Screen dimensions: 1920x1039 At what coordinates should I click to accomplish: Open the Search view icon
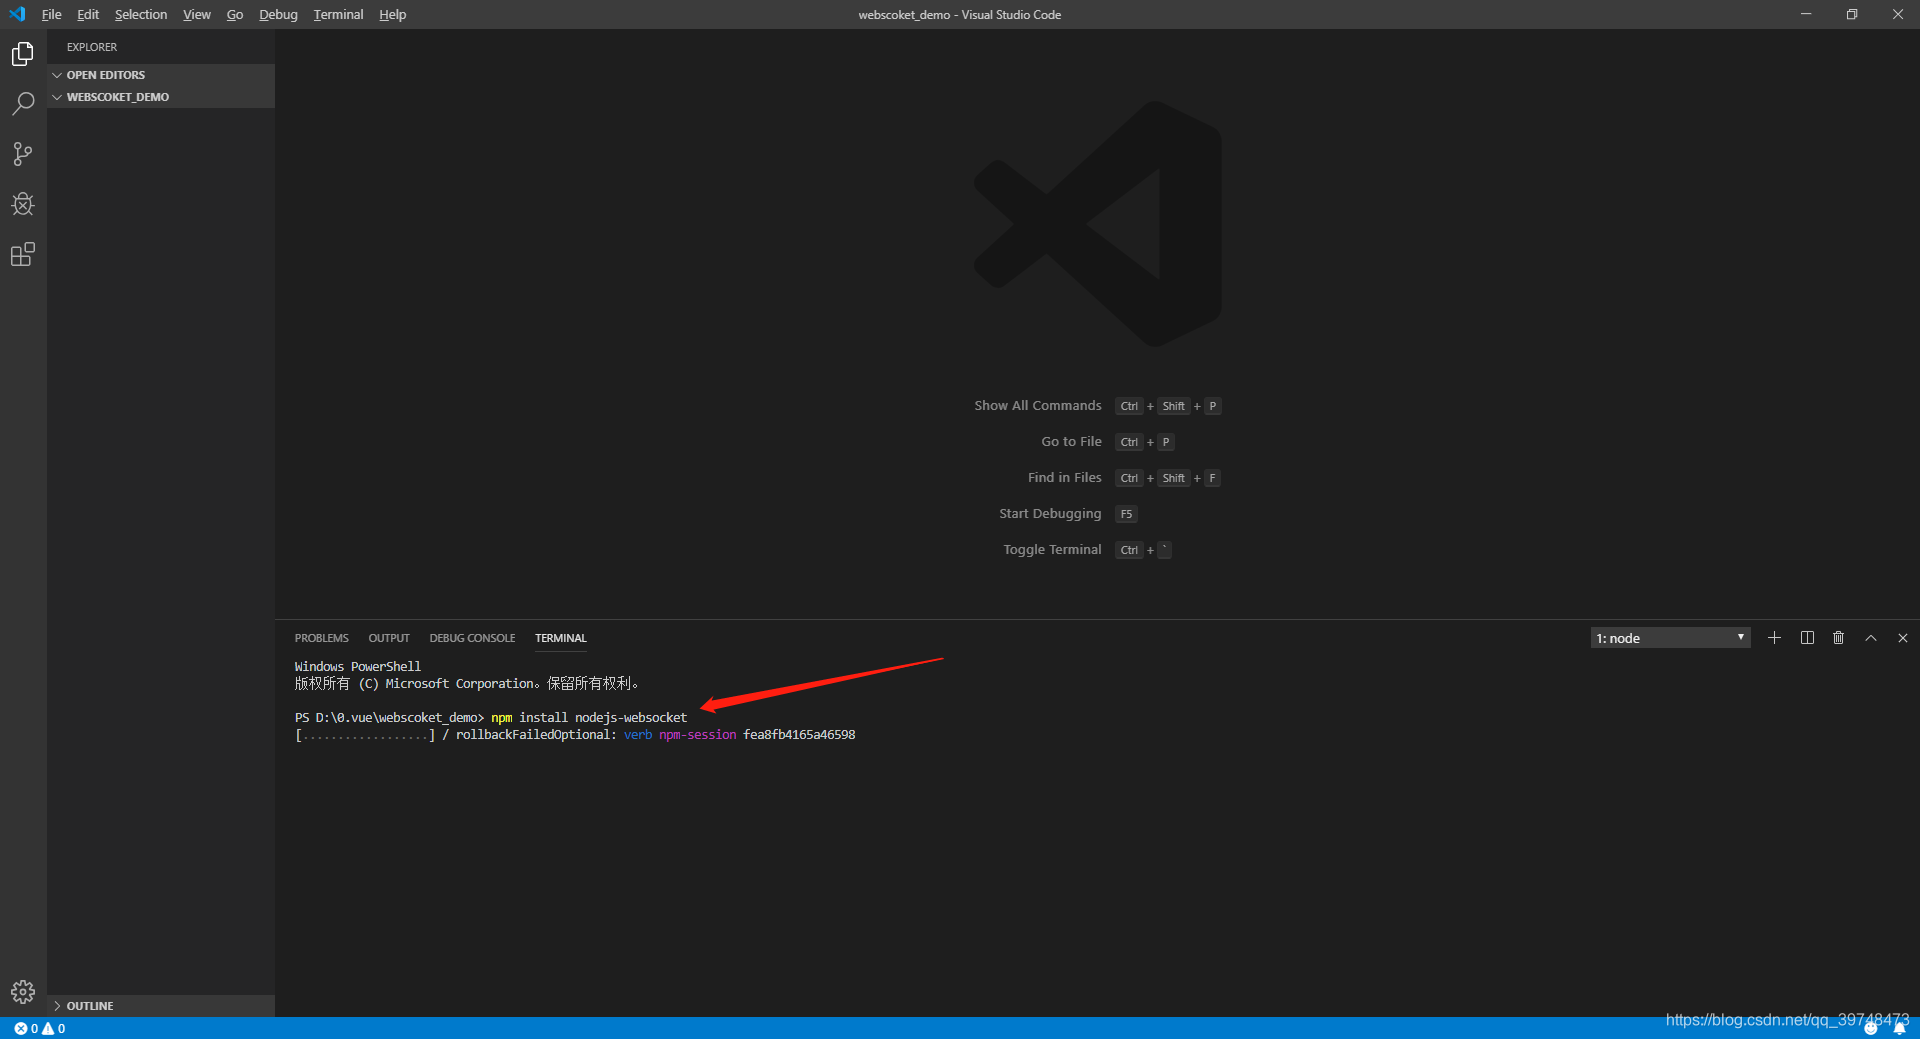coord(23,104)
